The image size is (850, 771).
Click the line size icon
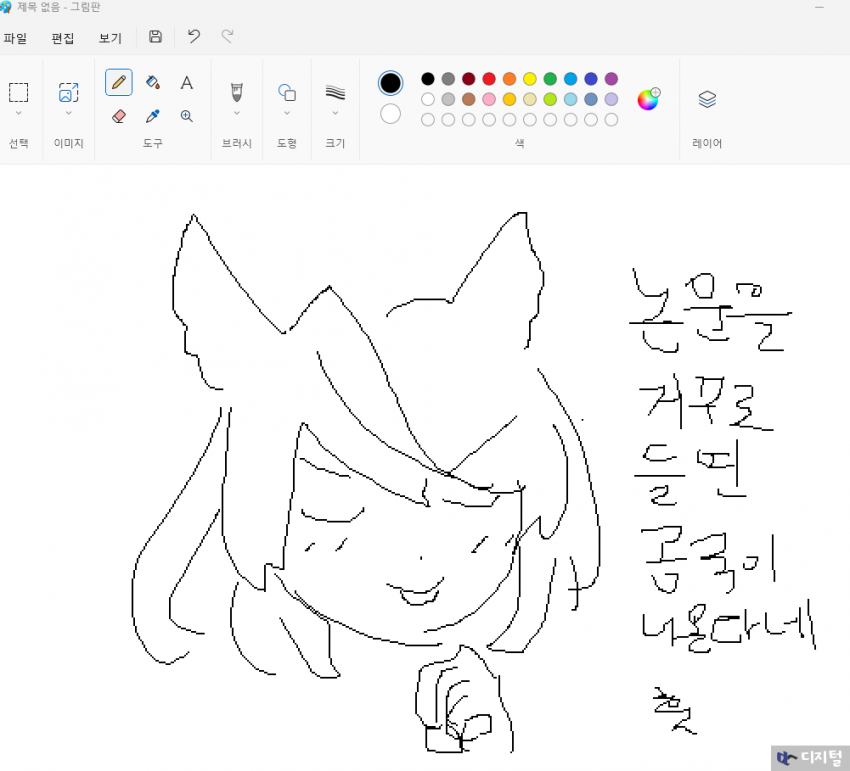click(x=335, y=92)
